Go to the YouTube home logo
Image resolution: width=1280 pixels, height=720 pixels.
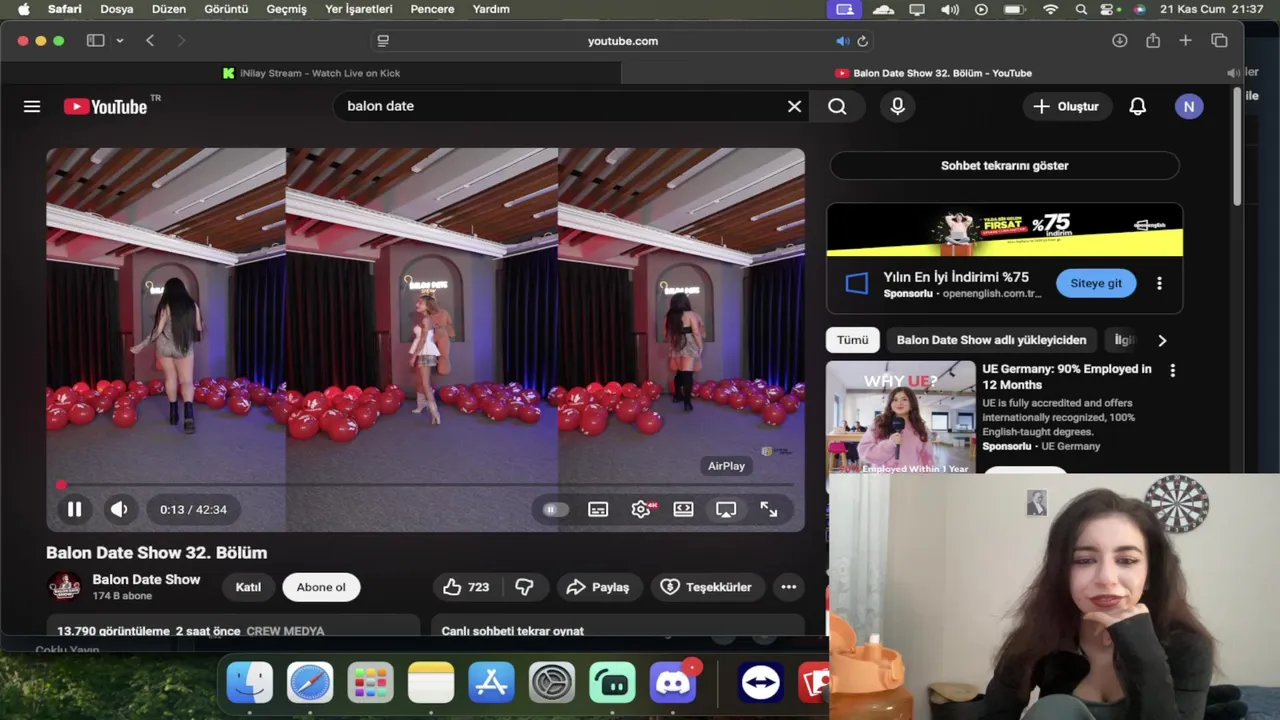[x=106, y=106]
